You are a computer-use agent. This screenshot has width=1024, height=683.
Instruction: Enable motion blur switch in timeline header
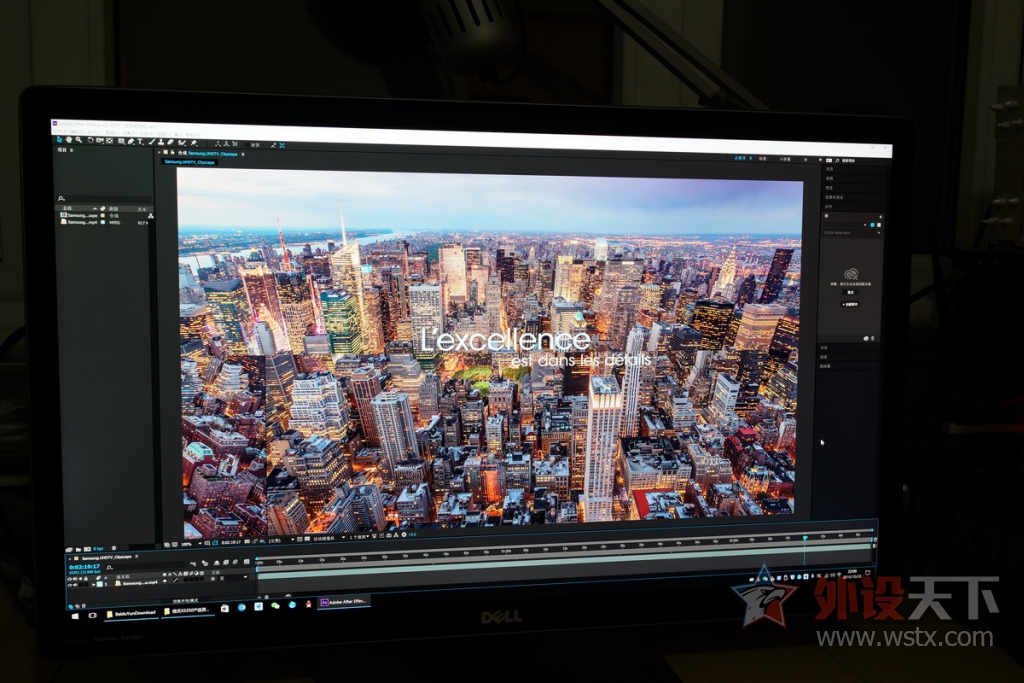tap(235, 562)
